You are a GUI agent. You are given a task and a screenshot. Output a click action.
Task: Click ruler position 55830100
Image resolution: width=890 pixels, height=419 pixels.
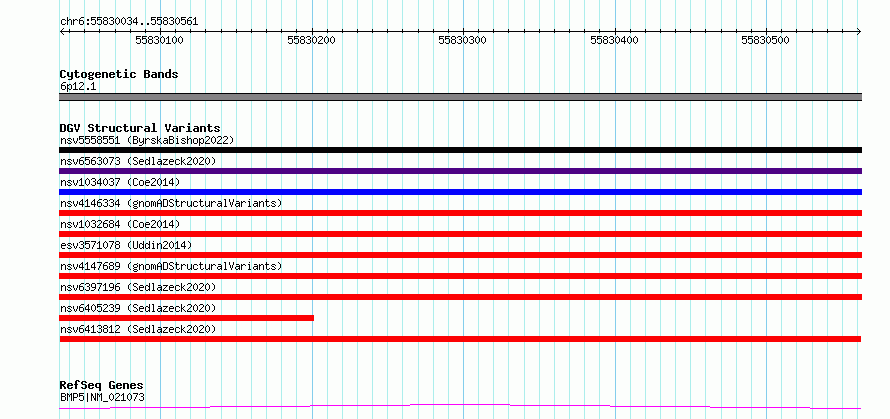click(x=161, y=40)
